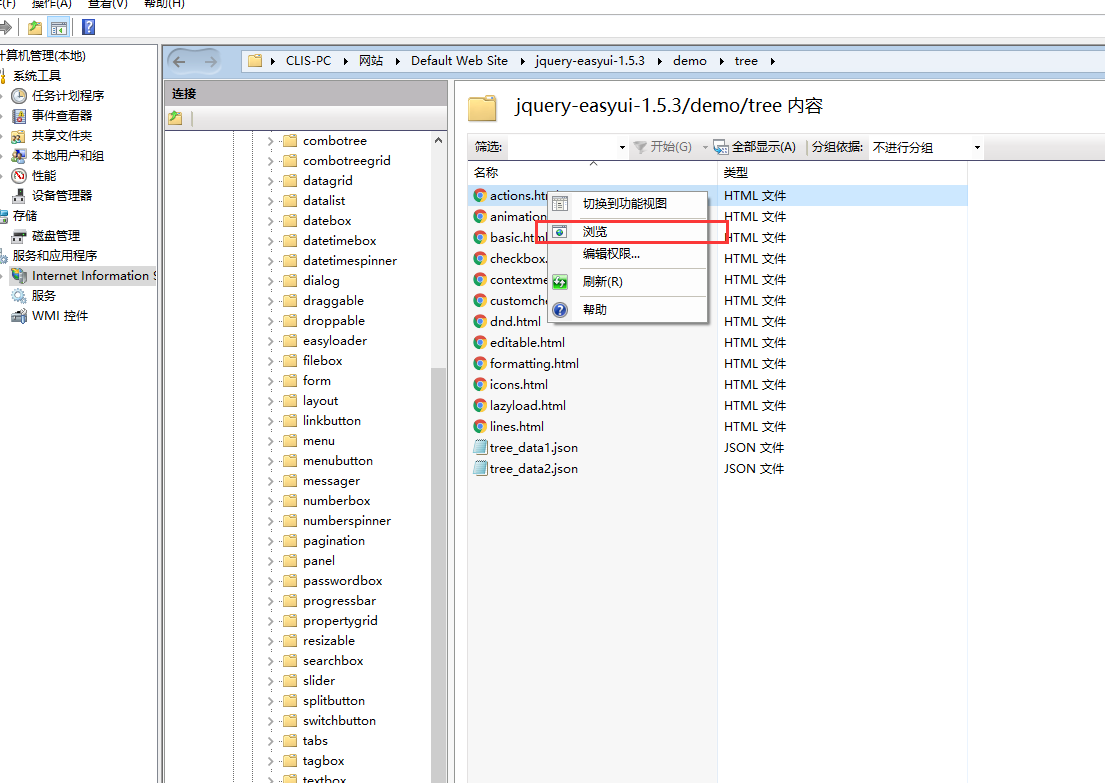Click the folder icon next to datagrid
Screen dimensions: 1105x783
point(290,181)
